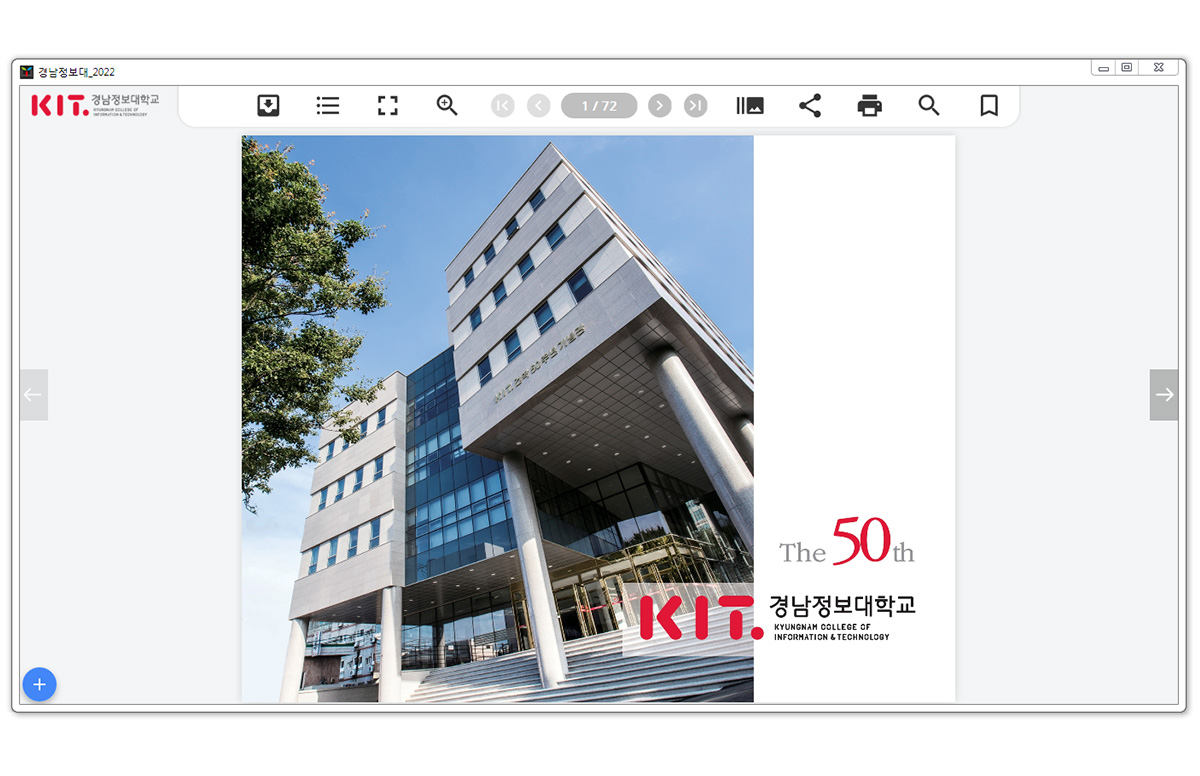This screenshot has height=776, width=1200.
Task: Jump to the first page
Action: [503, 106]
